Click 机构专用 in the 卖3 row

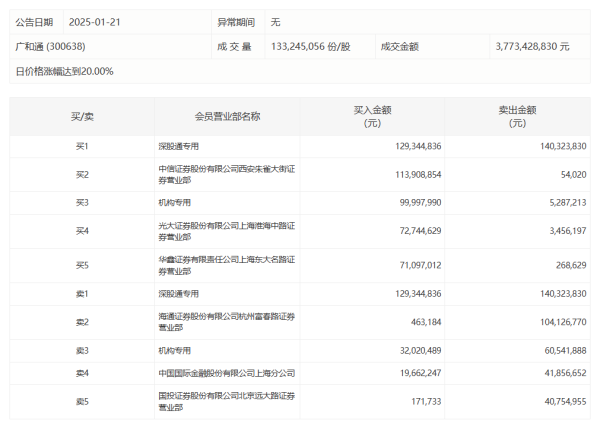(x=174, y=350)
